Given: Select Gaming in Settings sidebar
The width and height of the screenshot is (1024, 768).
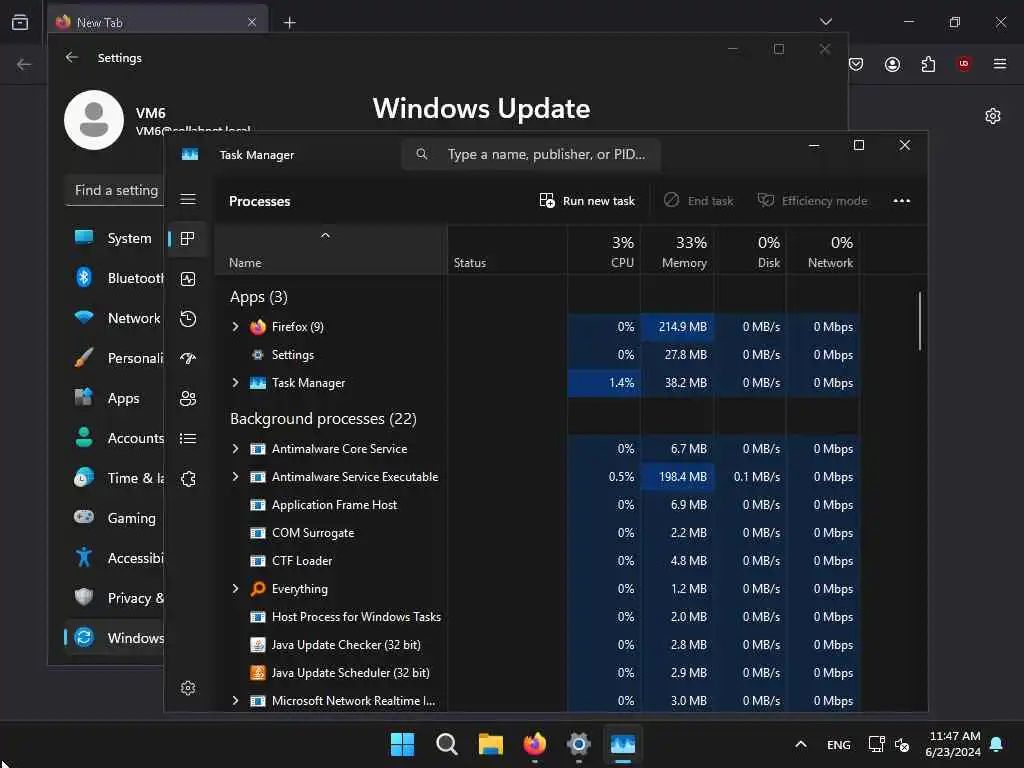Looking at the screenshot, I should coord(114,518).
